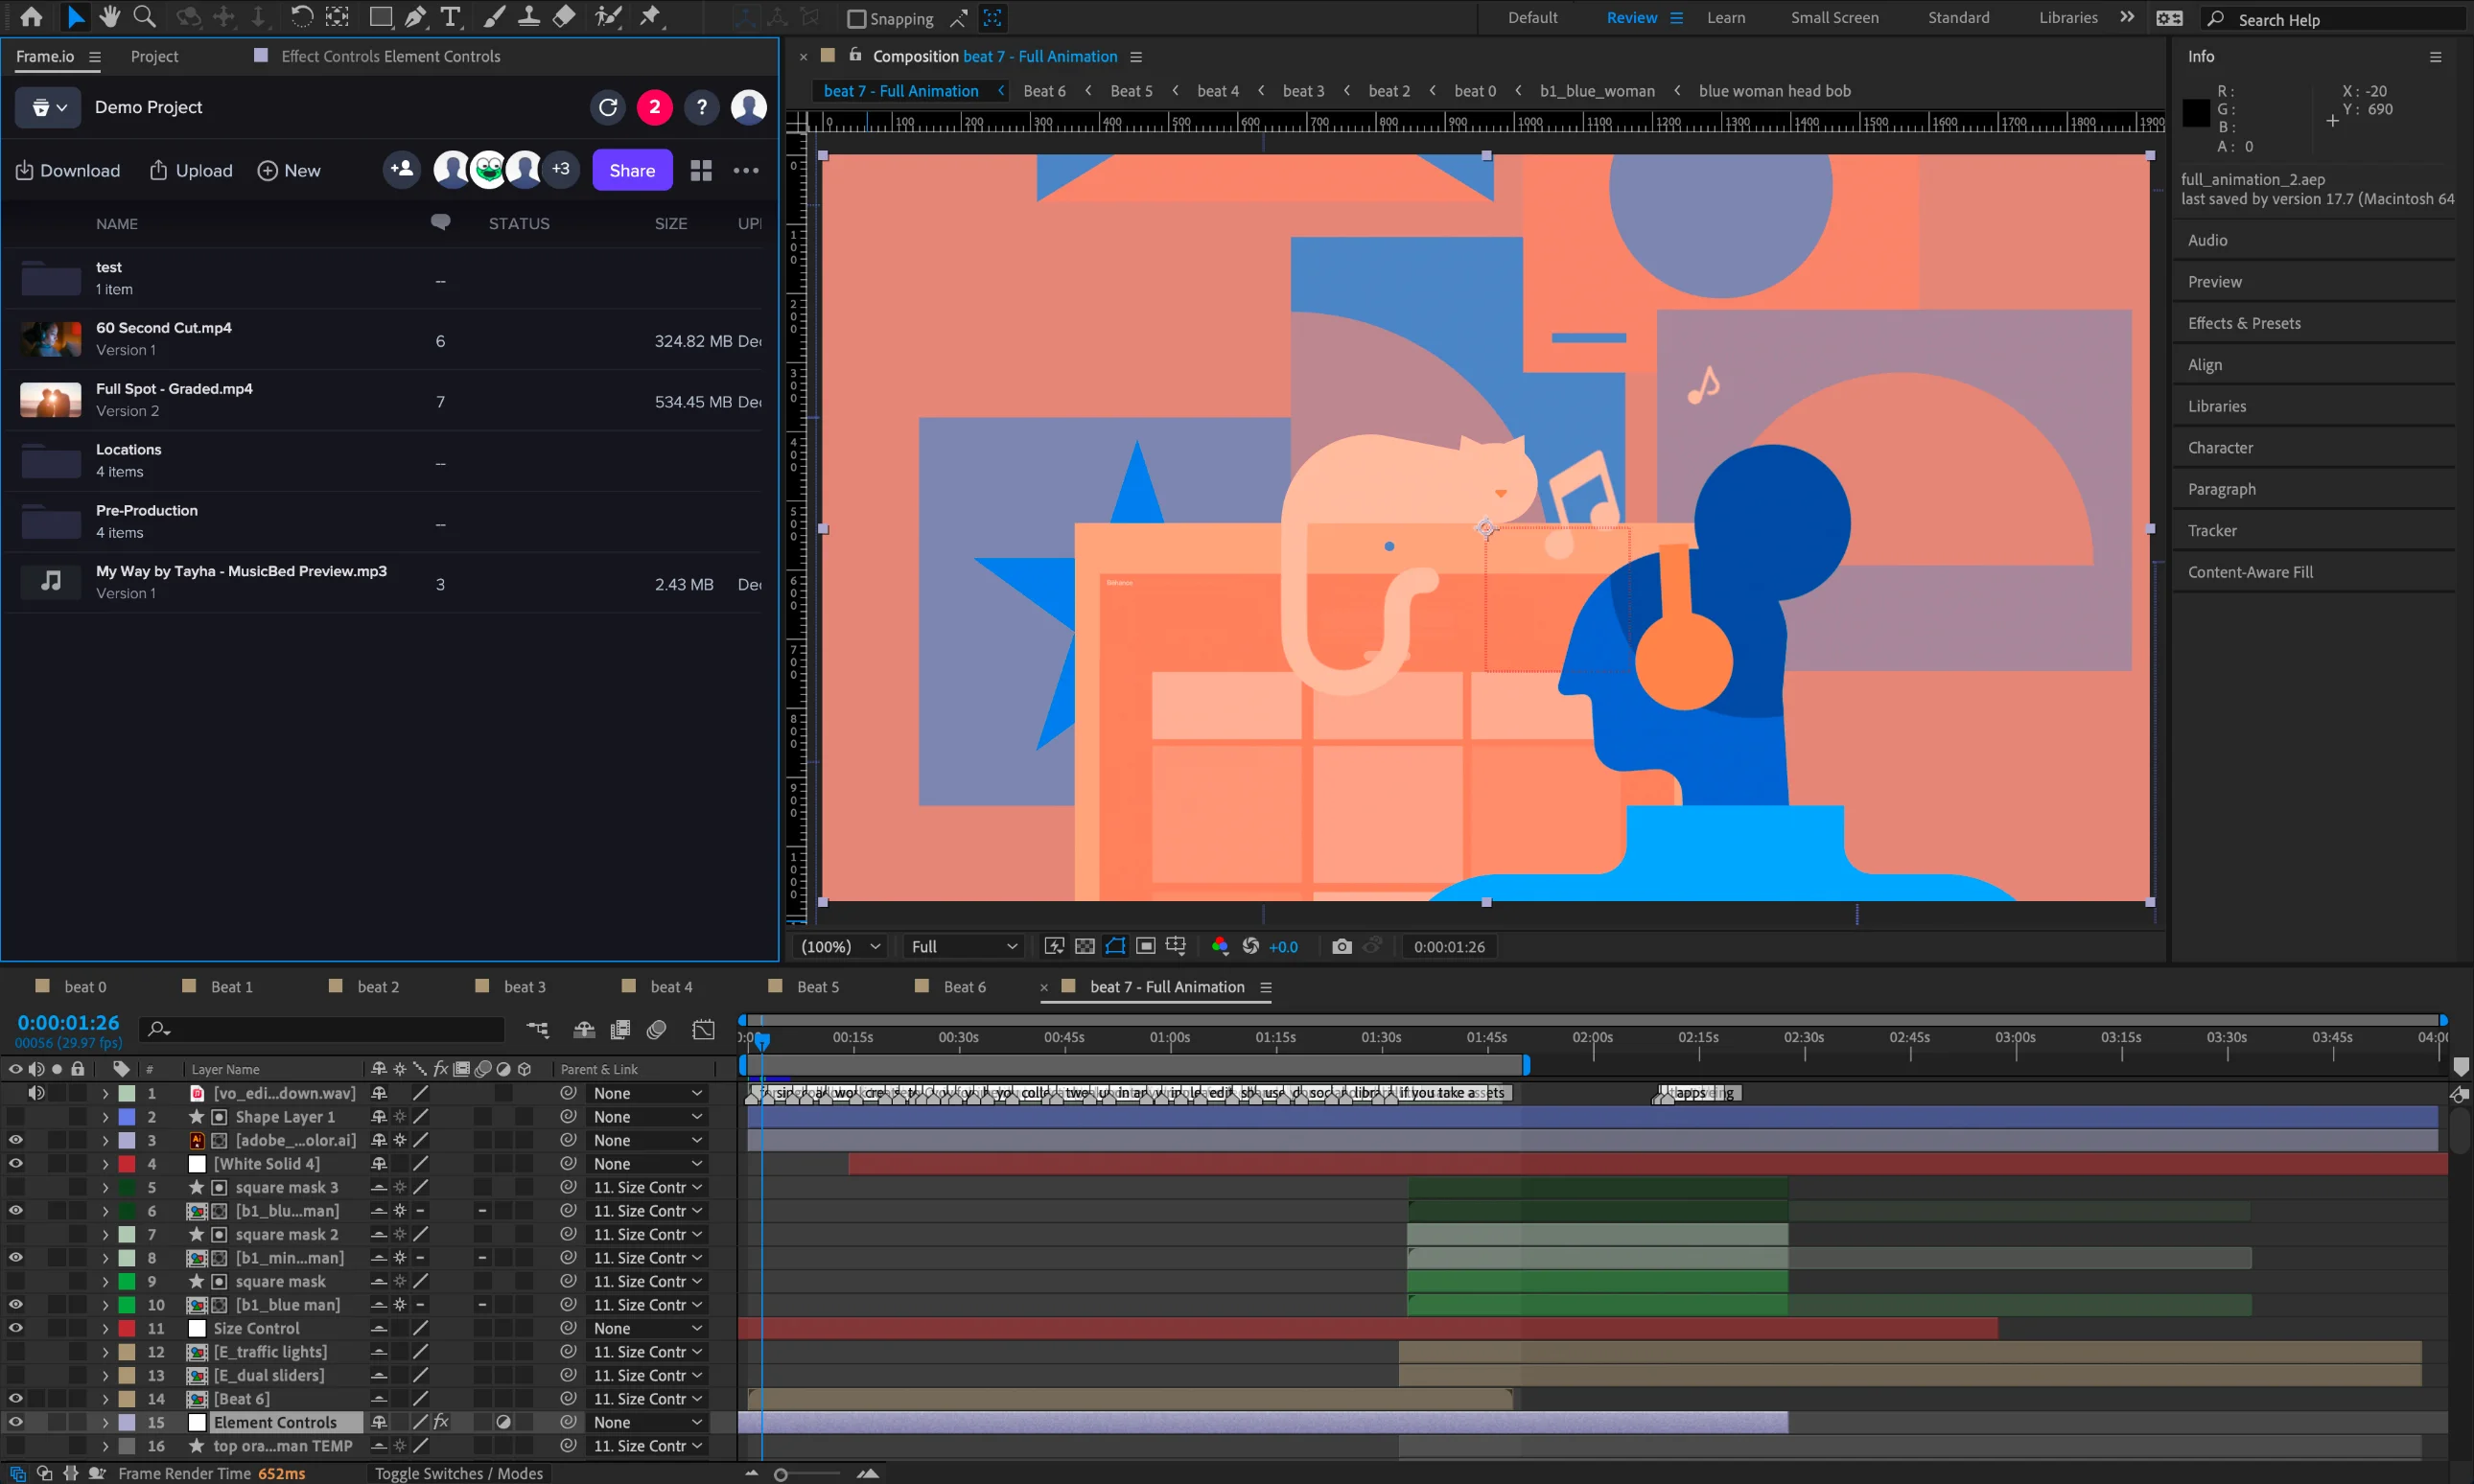The height and width of the screenshot is (1484, 2474).
Task: Pick the Roto Brush tool
Action: coord(608,17)
